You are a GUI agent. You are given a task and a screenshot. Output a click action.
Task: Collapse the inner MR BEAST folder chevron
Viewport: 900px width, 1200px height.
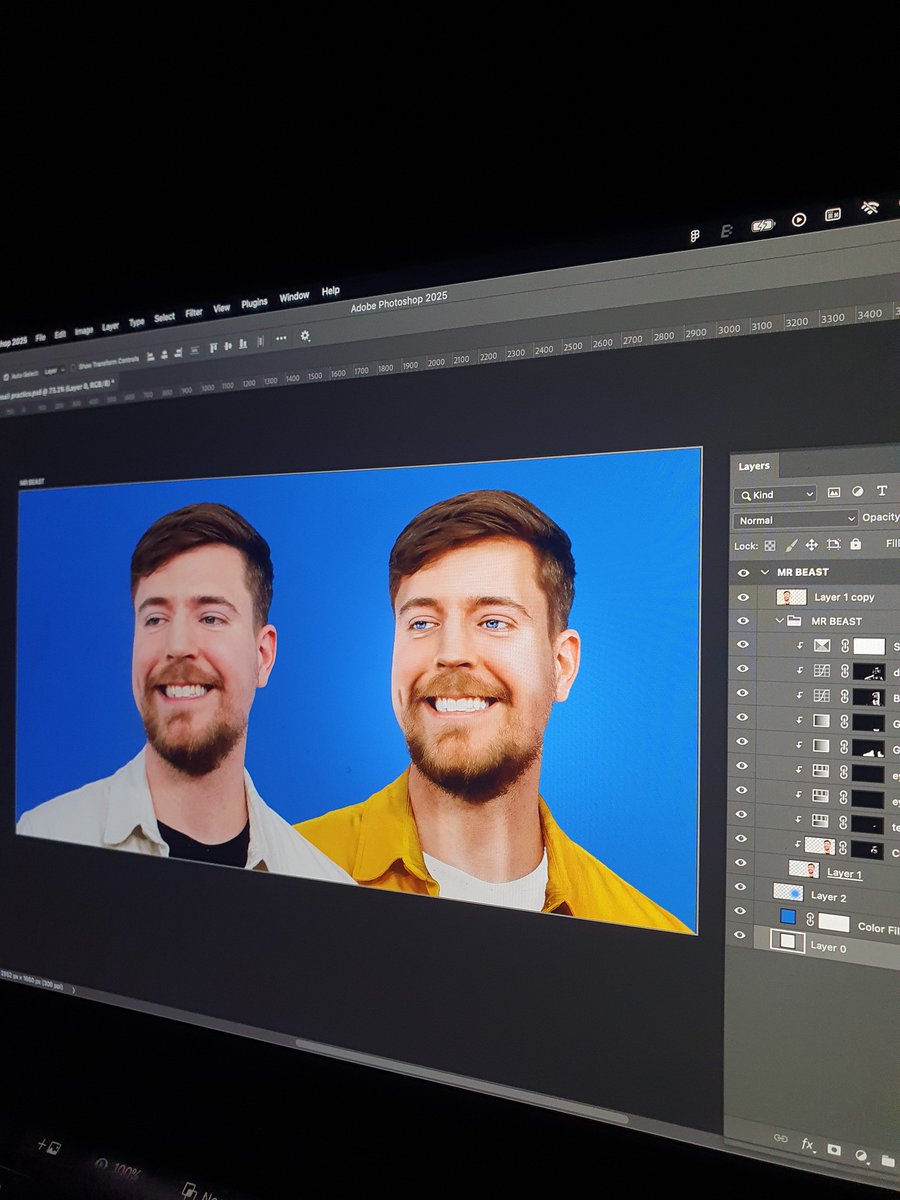[x=780, y=621]
